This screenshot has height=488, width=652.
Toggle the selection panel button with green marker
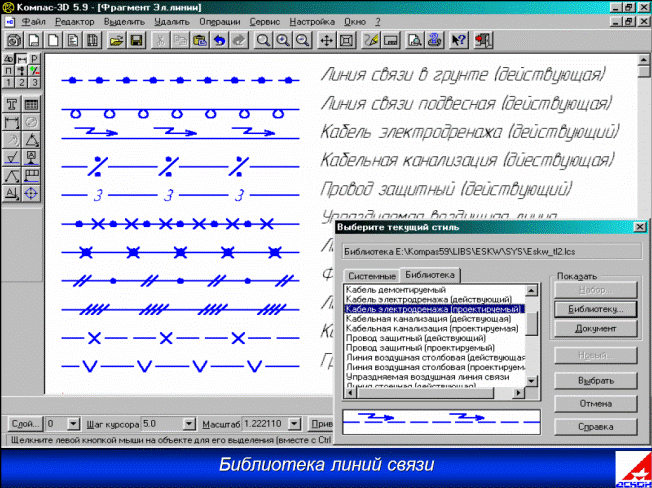34,71
